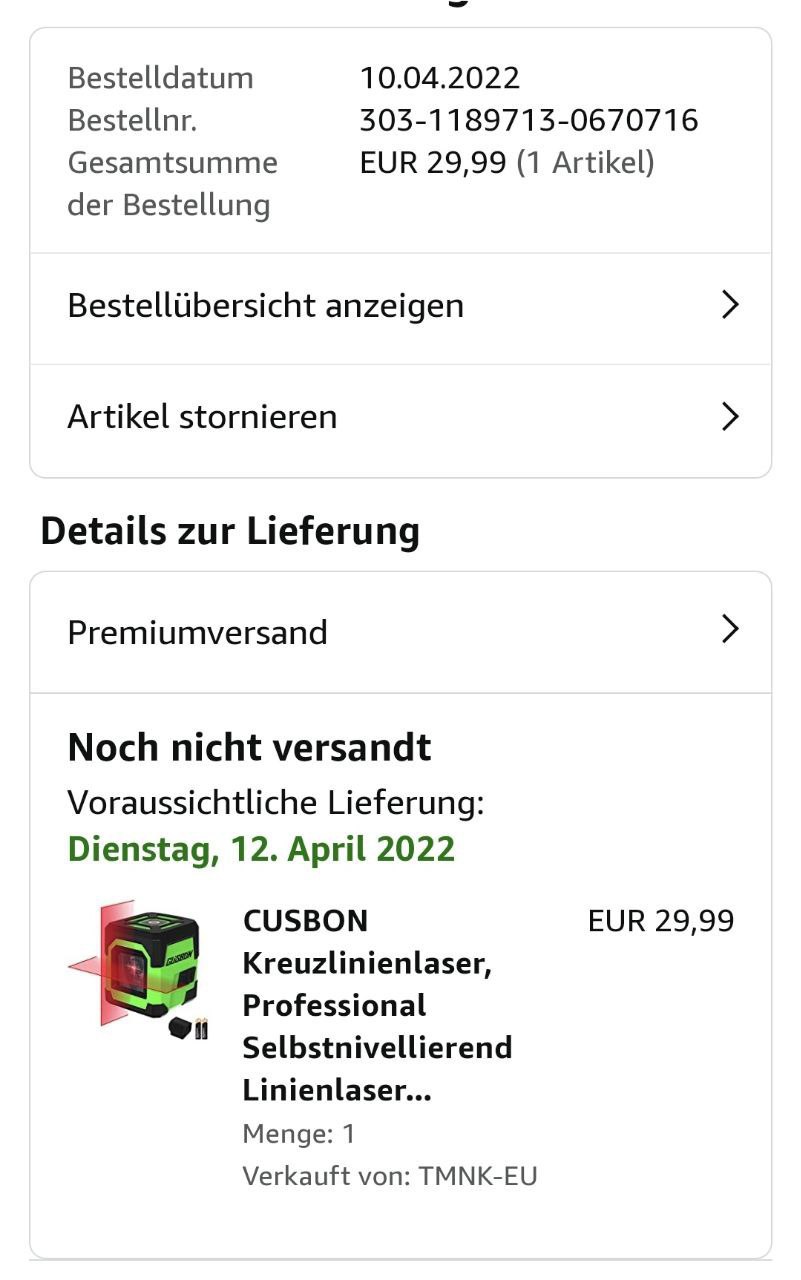Tap the order total with 1 Artikel
The width and height of the screenshot is (801, 1280).
tap(507, 163)
